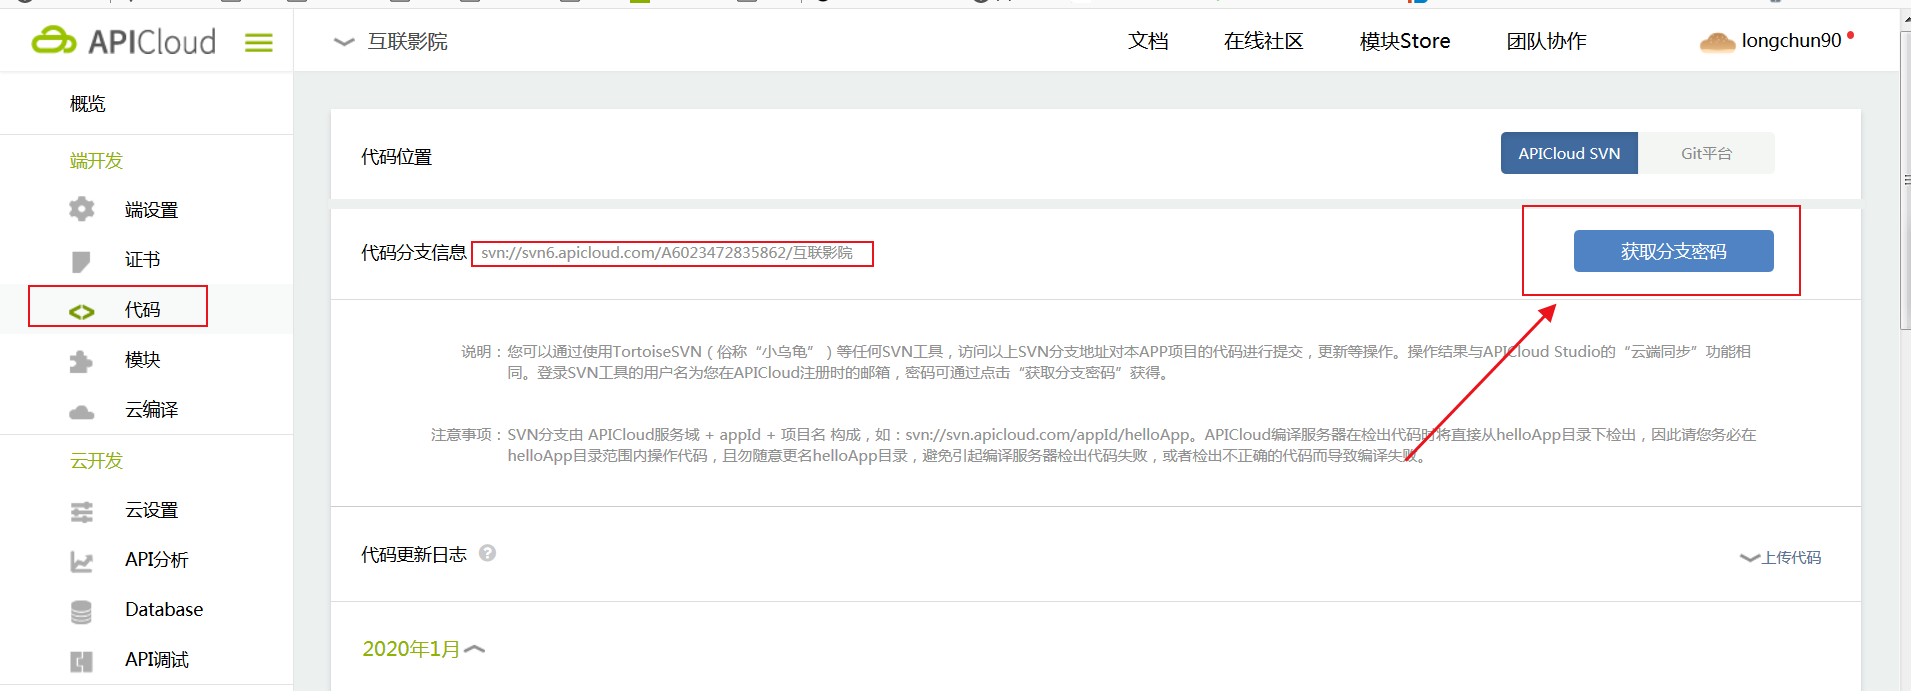Click the code brackets icon beside 代码
Viewport: 1911px width, 691px height.
point(82,312)
